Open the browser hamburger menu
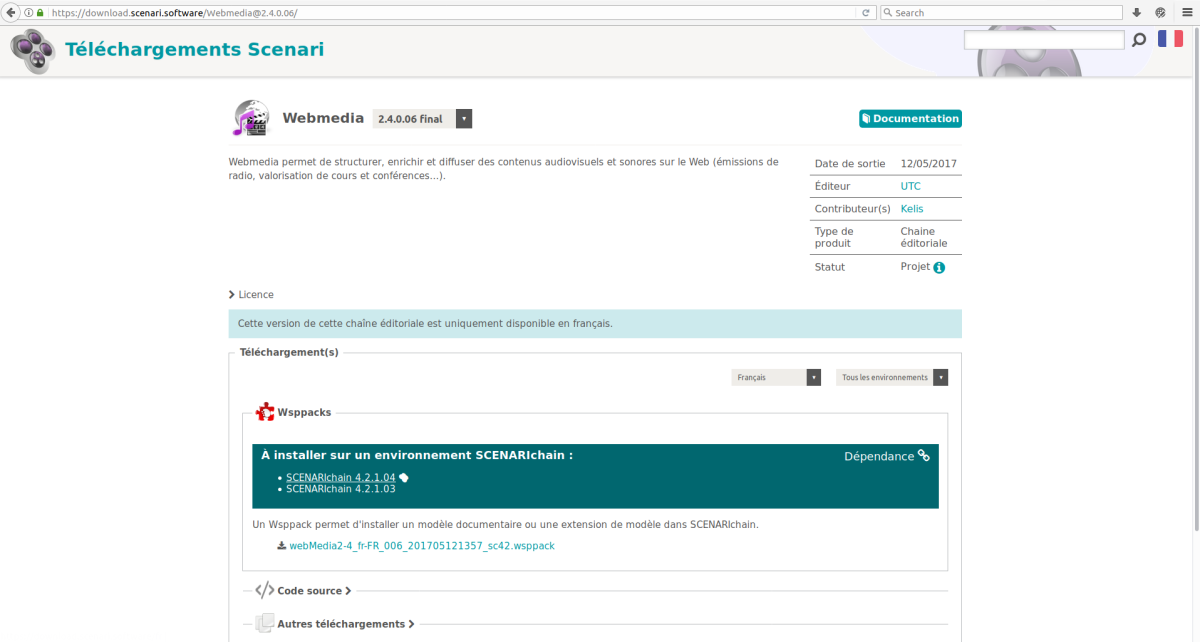Screen dimensions: 1200x642 pos(1186,13)
